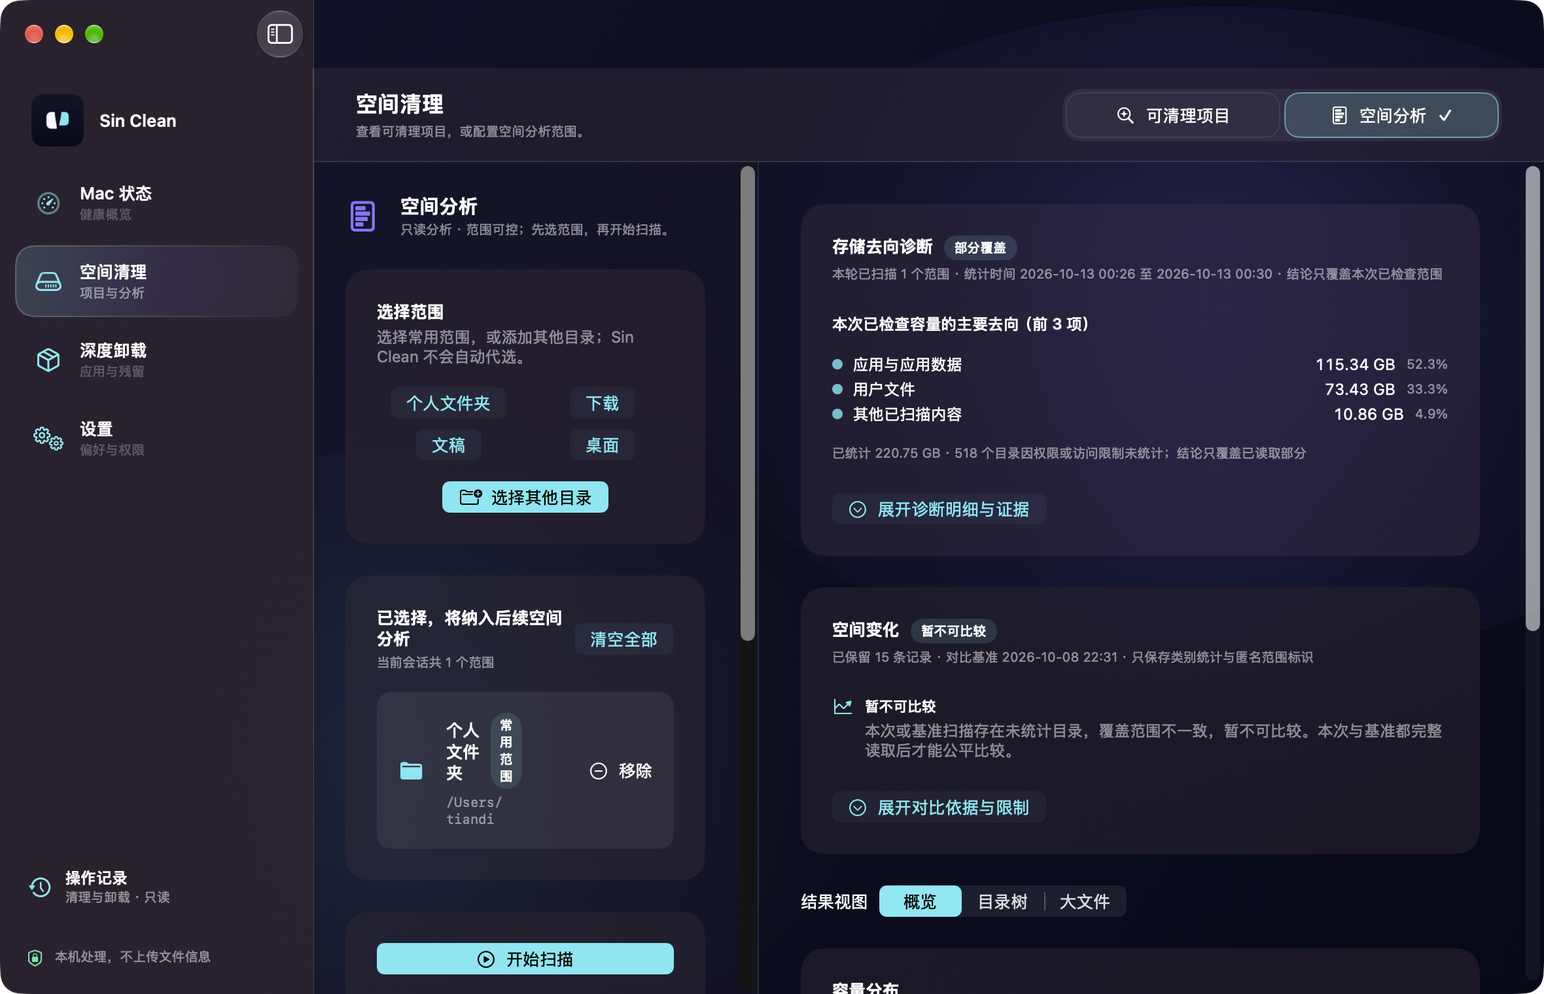
Task: Click the 部分覆盖 badge
Action: tap(980, 247)
